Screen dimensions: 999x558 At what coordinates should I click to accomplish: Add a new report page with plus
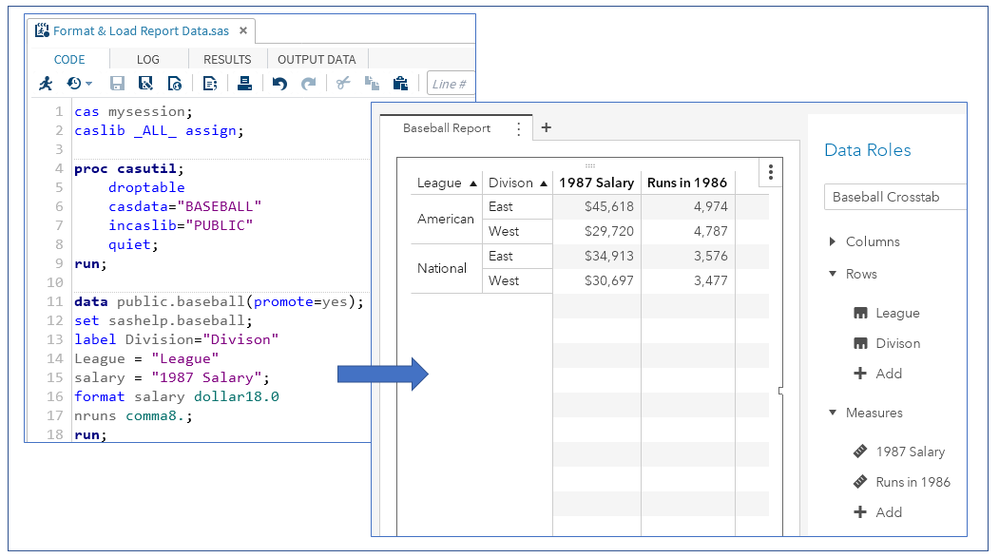(546, 127)
